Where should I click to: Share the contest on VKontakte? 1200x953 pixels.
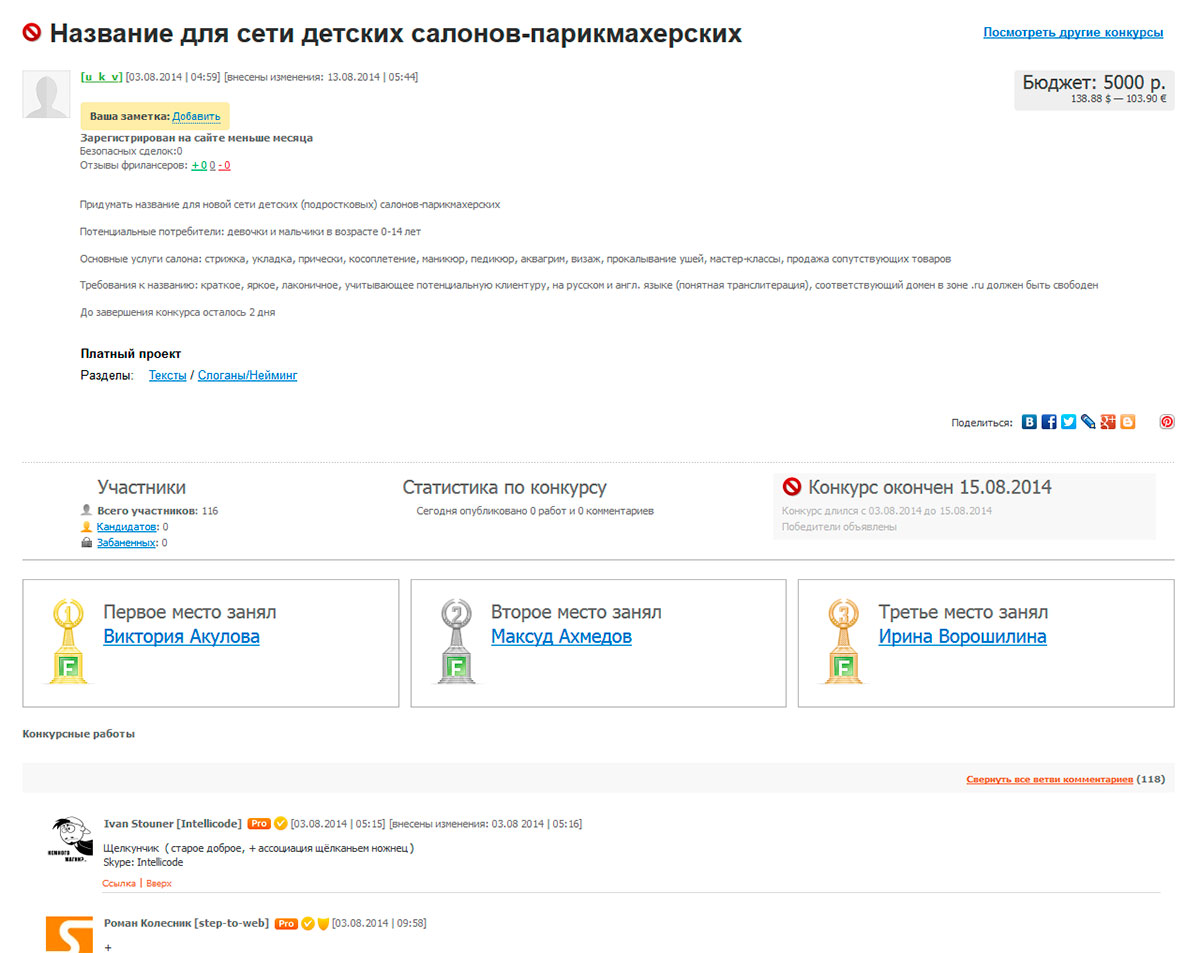[1029, 422]
